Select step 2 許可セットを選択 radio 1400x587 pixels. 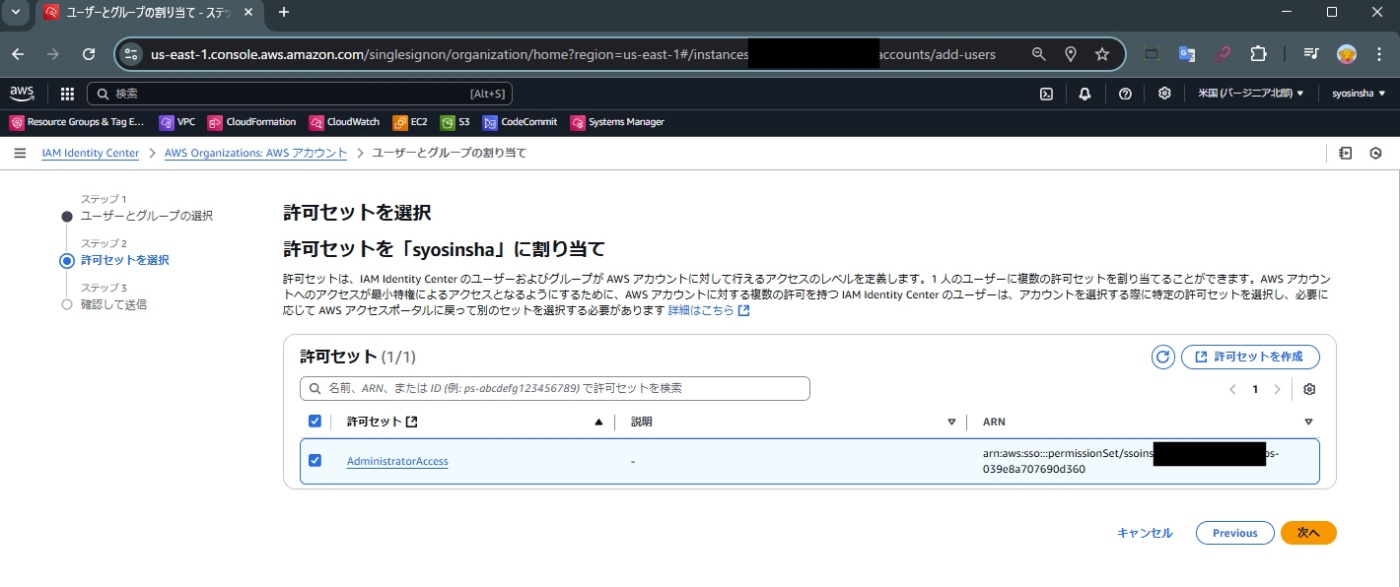click(67, 261)
